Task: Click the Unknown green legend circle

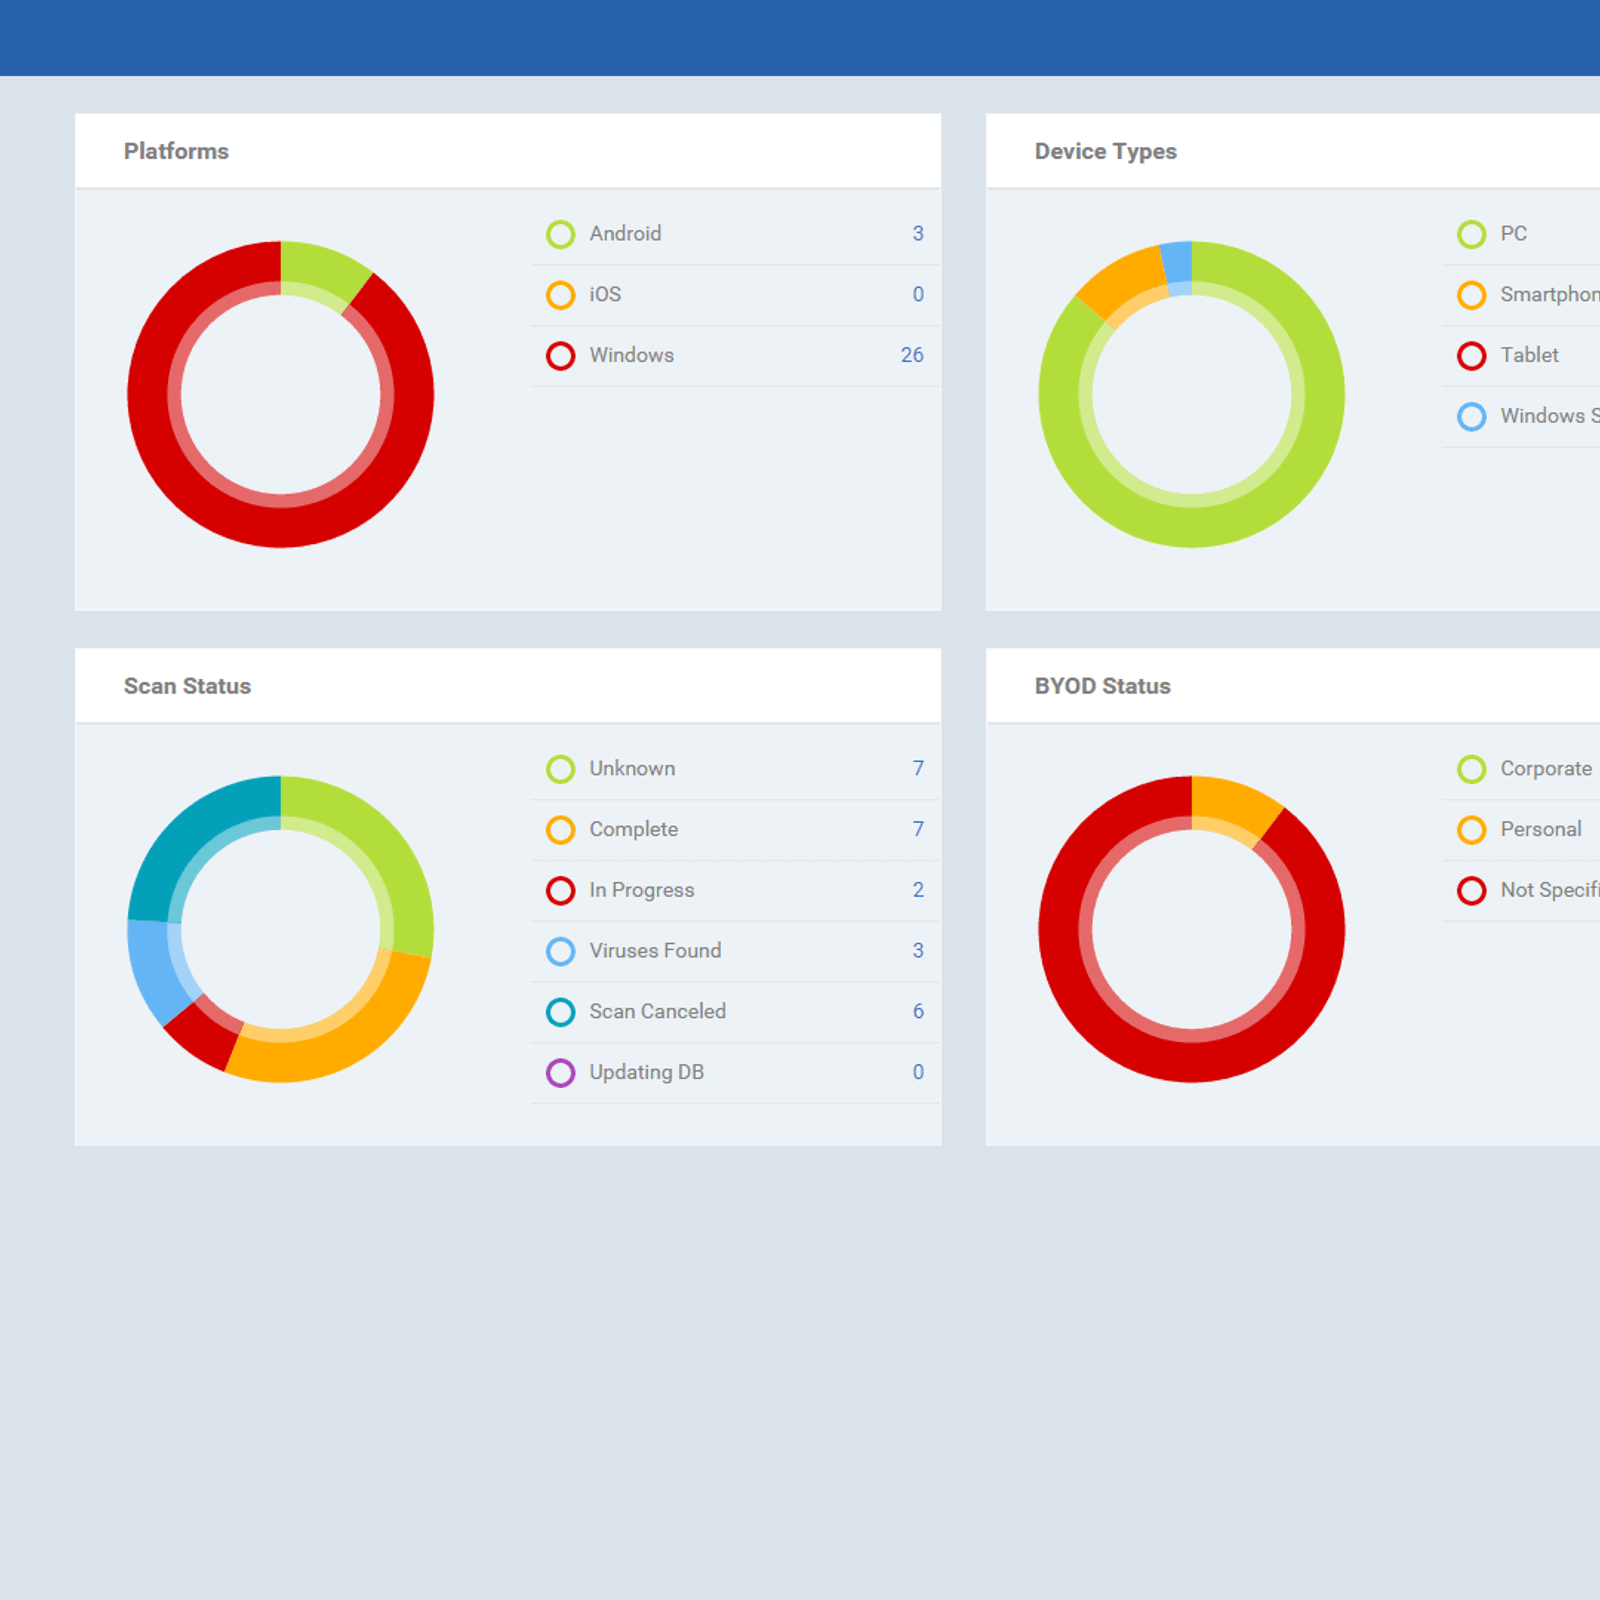Action: point(560,769)
